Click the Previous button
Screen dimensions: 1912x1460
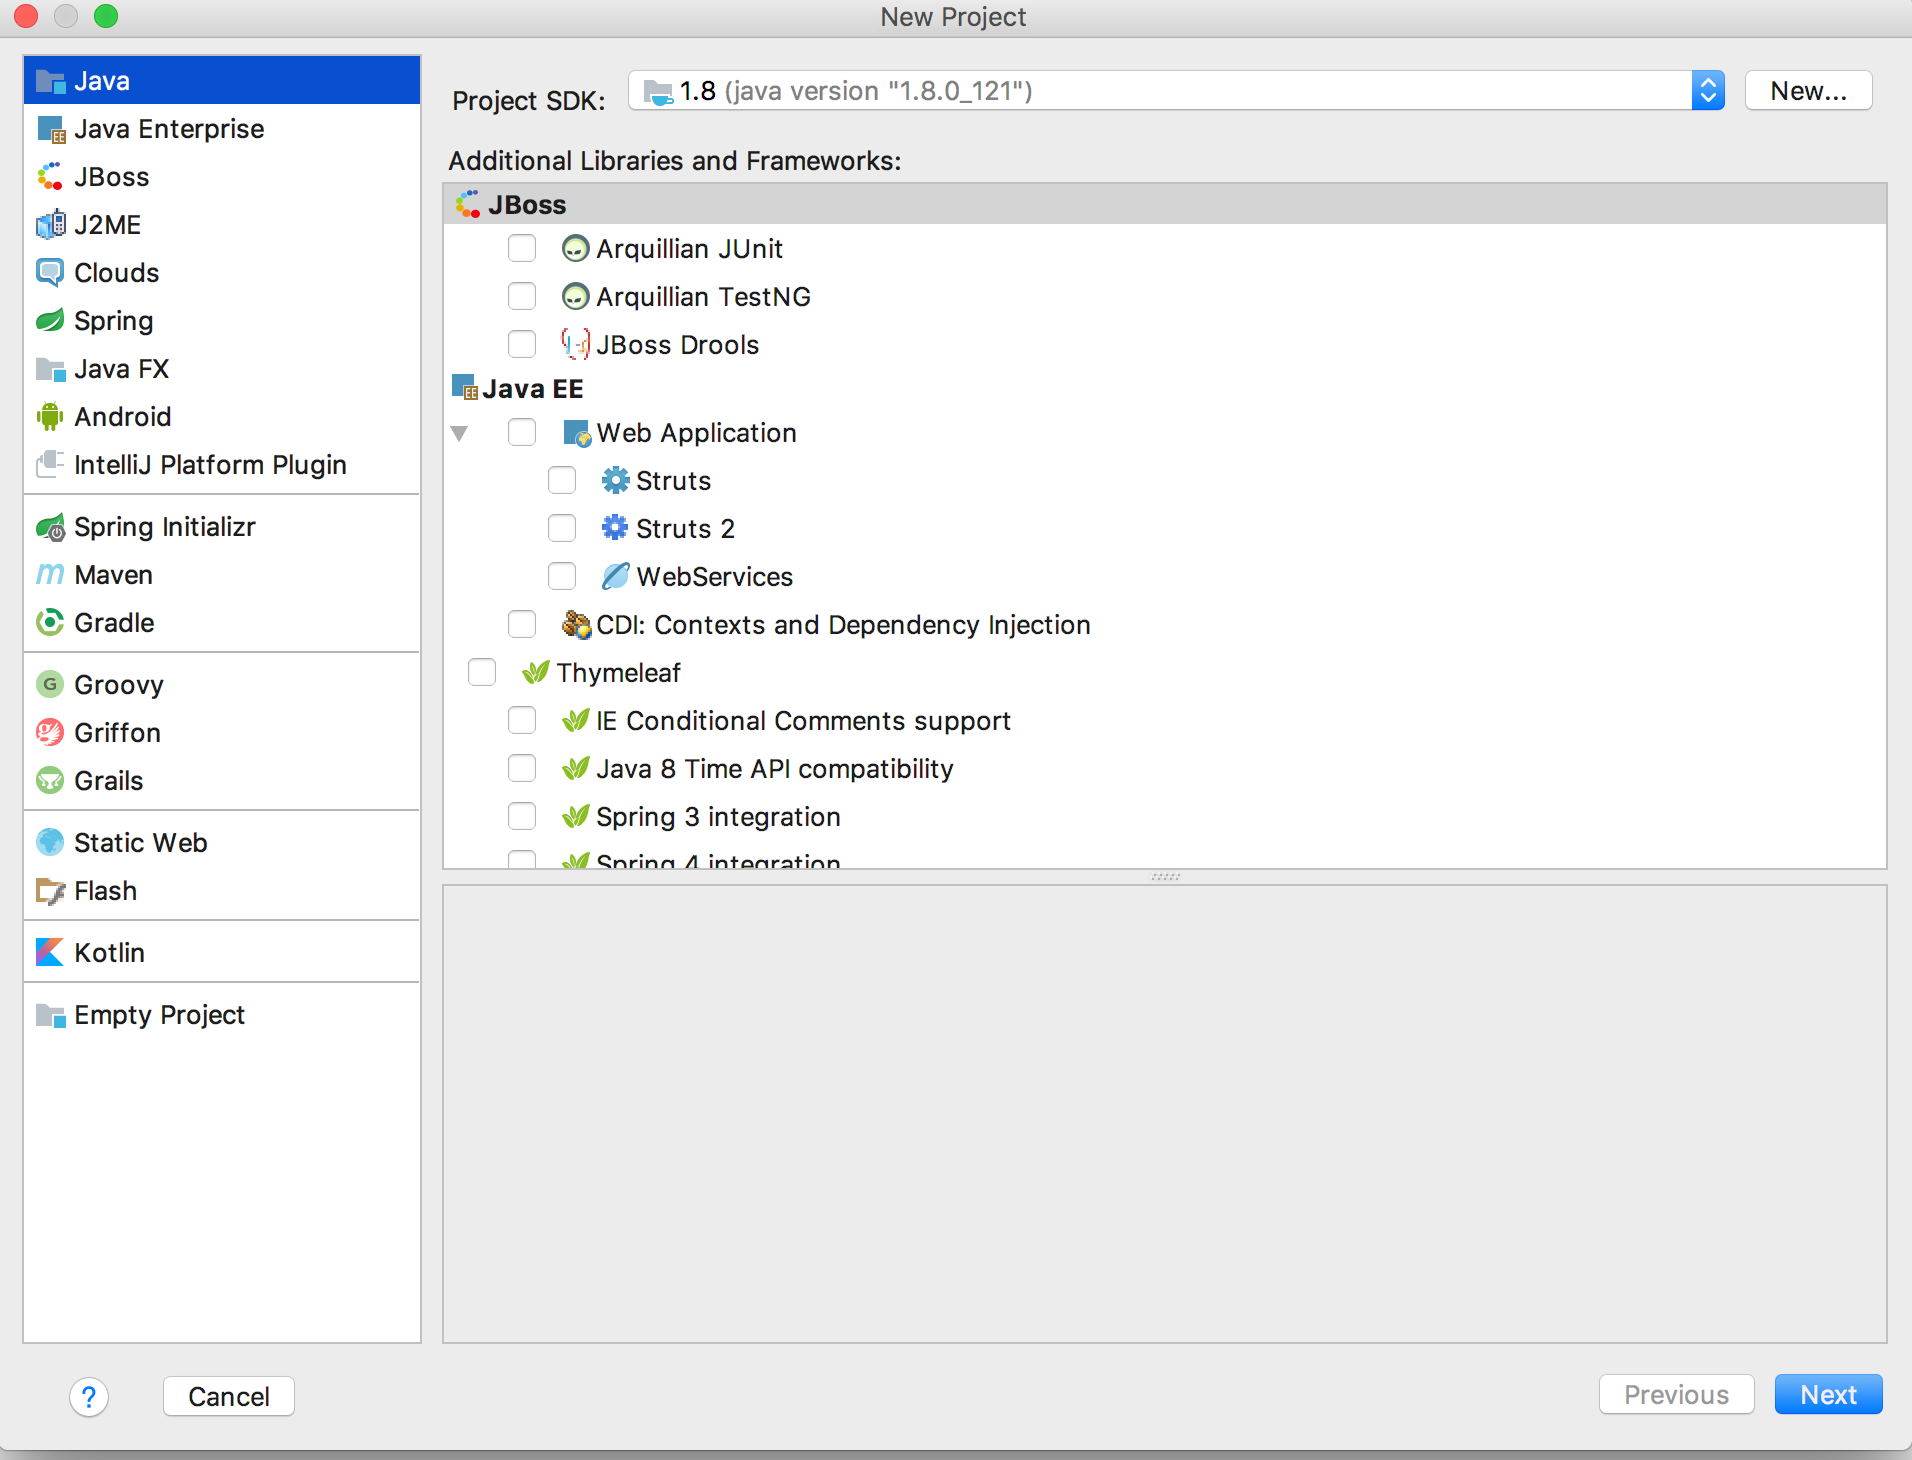[1676, 1395]
